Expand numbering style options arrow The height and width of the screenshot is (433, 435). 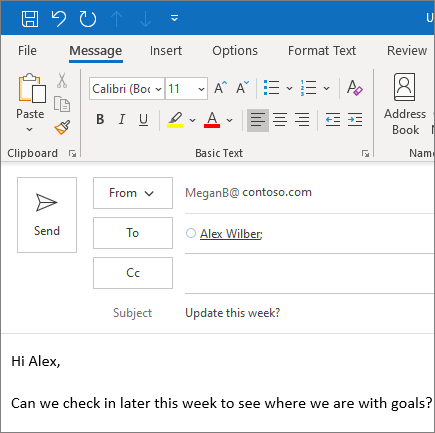point(327,89)
